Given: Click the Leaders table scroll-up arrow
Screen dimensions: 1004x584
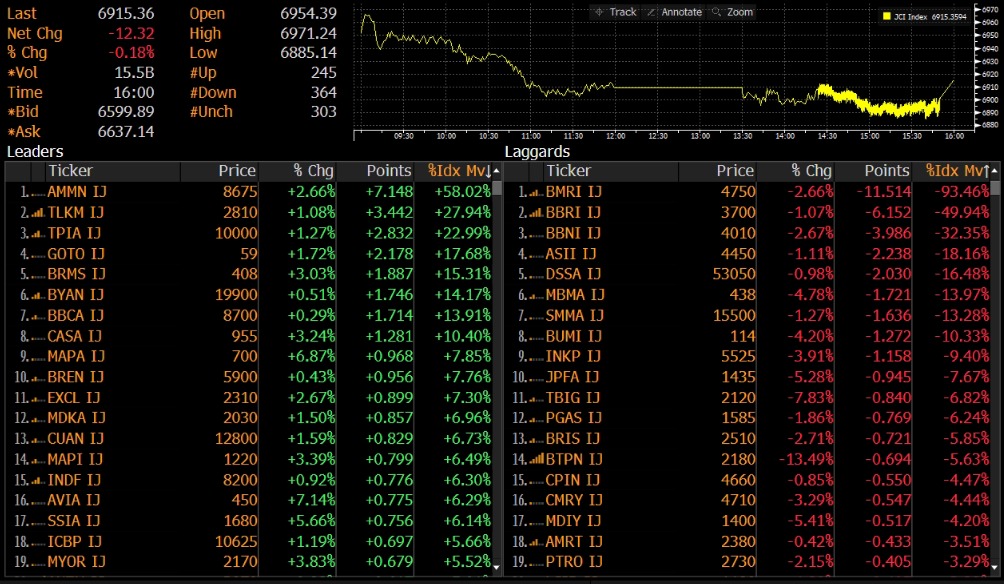Looking at the screenshot, I should [x=496, y=170].
